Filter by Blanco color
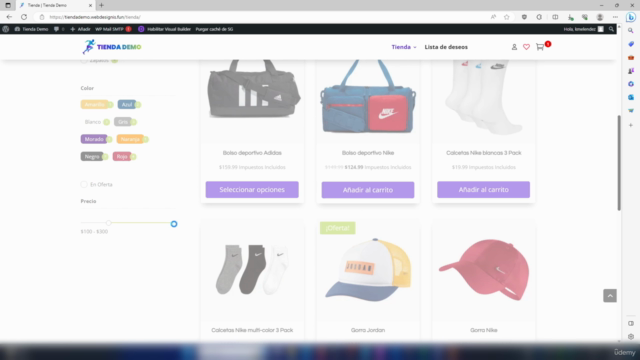Viewport: 640px width, 360px height. coord(93,122)
